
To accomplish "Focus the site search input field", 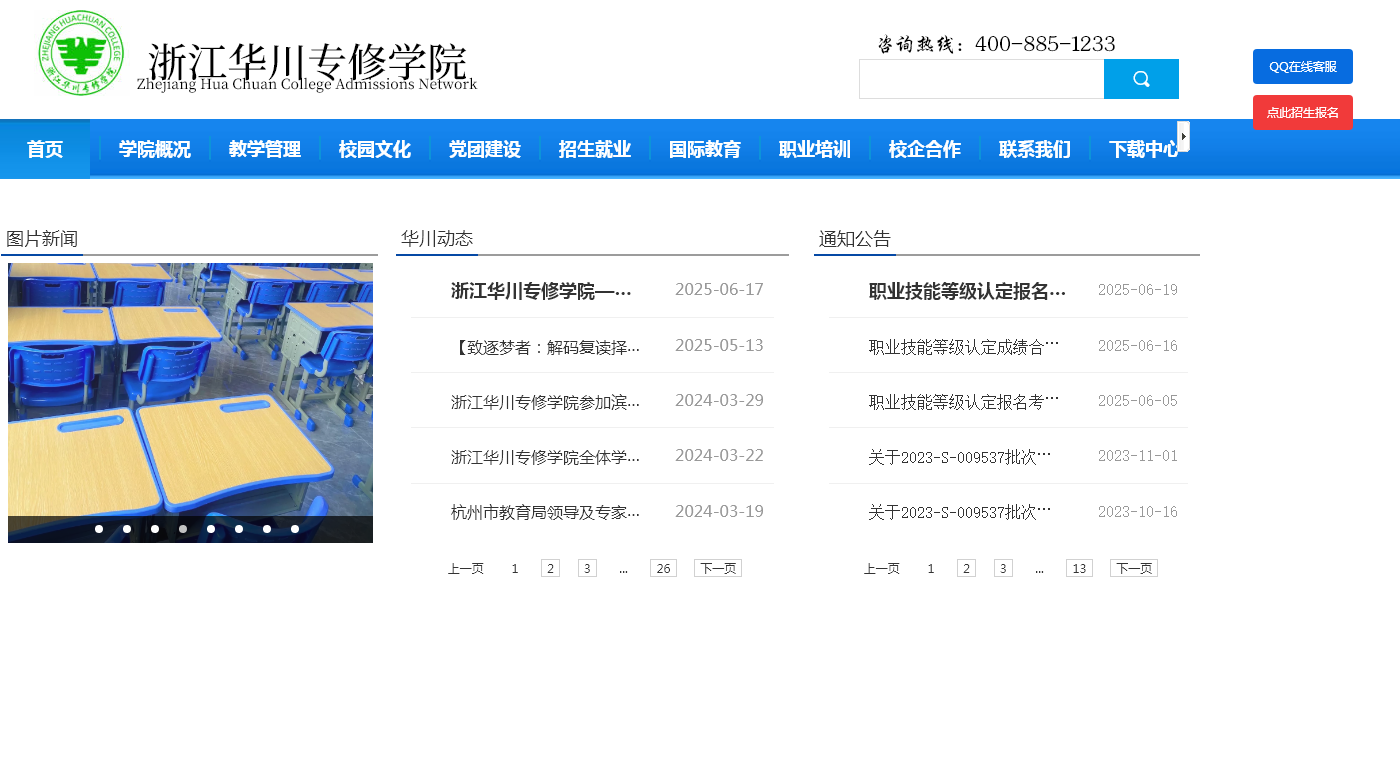I will pos(981,79).
